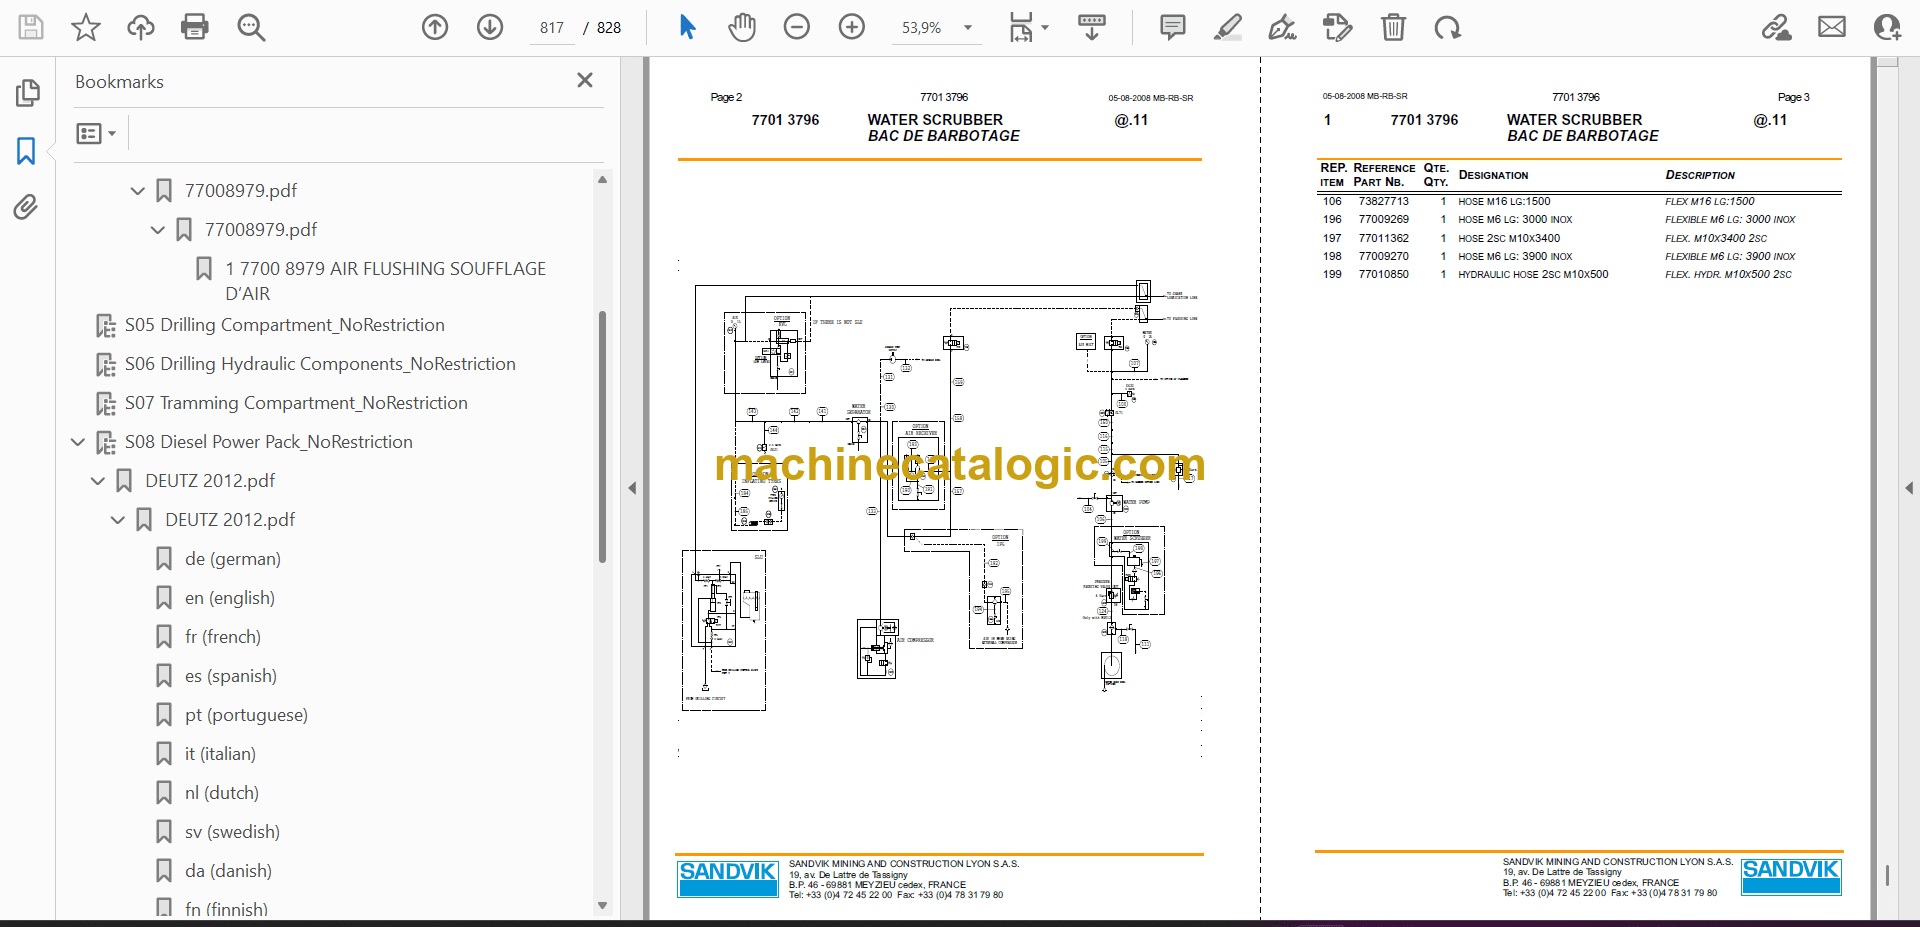The height and width of the screenshot is (927, 1920).
Task: Click the share link icon
Action: [x=1777, y=27]
